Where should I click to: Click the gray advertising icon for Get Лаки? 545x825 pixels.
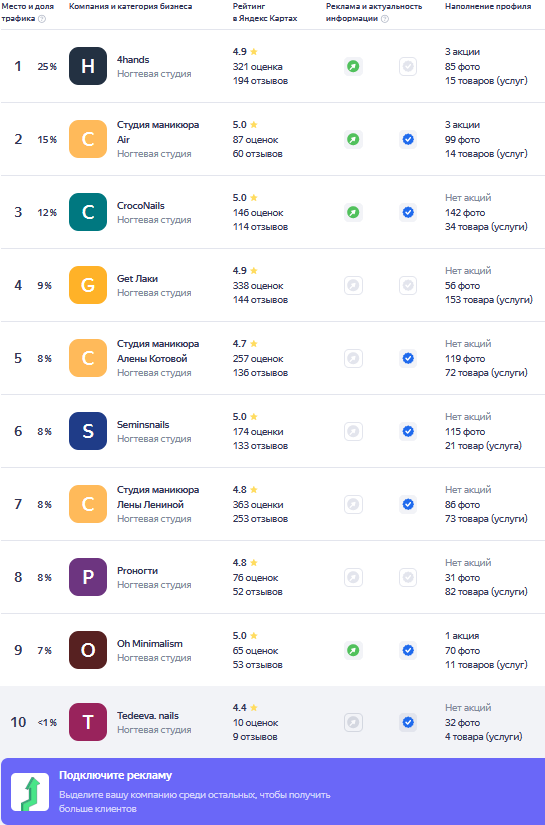pos(353,285)
